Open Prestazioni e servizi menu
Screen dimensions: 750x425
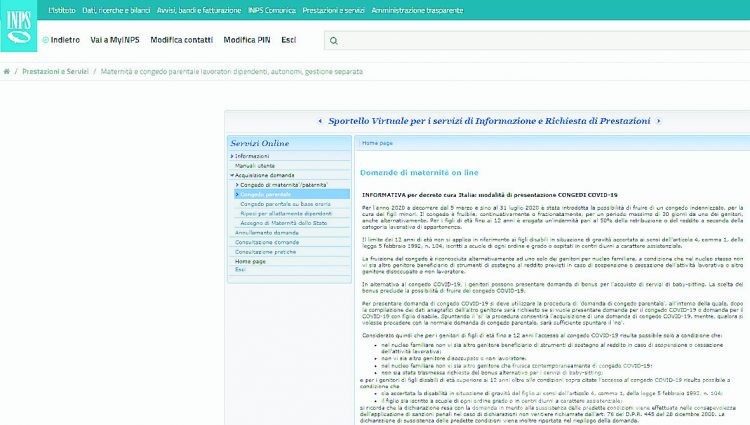[333, 10]
